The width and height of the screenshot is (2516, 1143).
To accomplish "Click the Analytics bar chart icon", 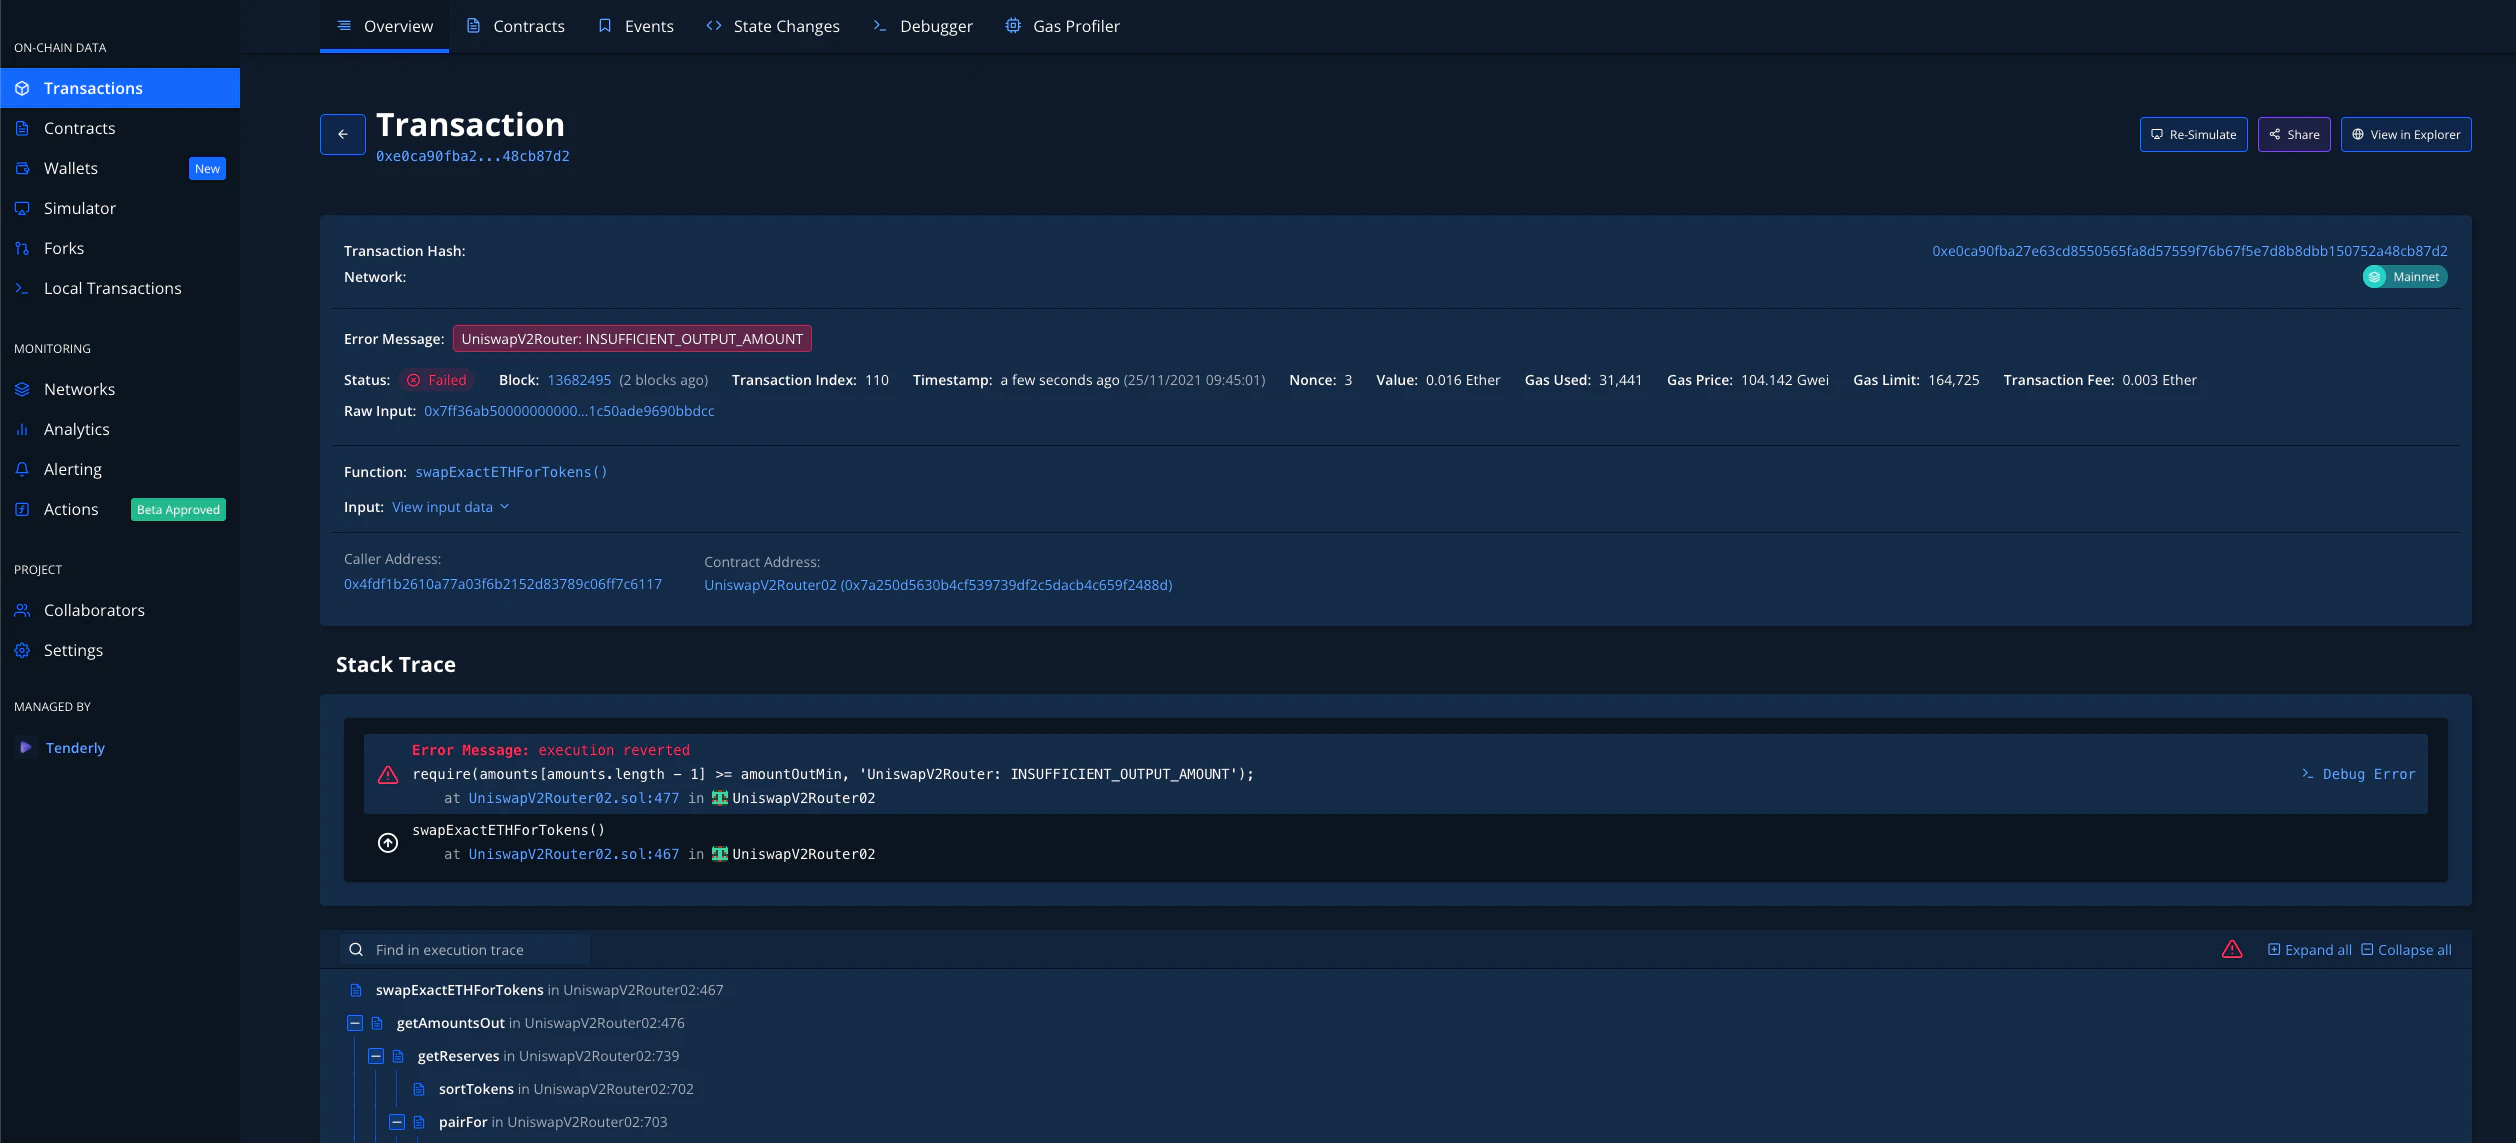I will [22, 429].
